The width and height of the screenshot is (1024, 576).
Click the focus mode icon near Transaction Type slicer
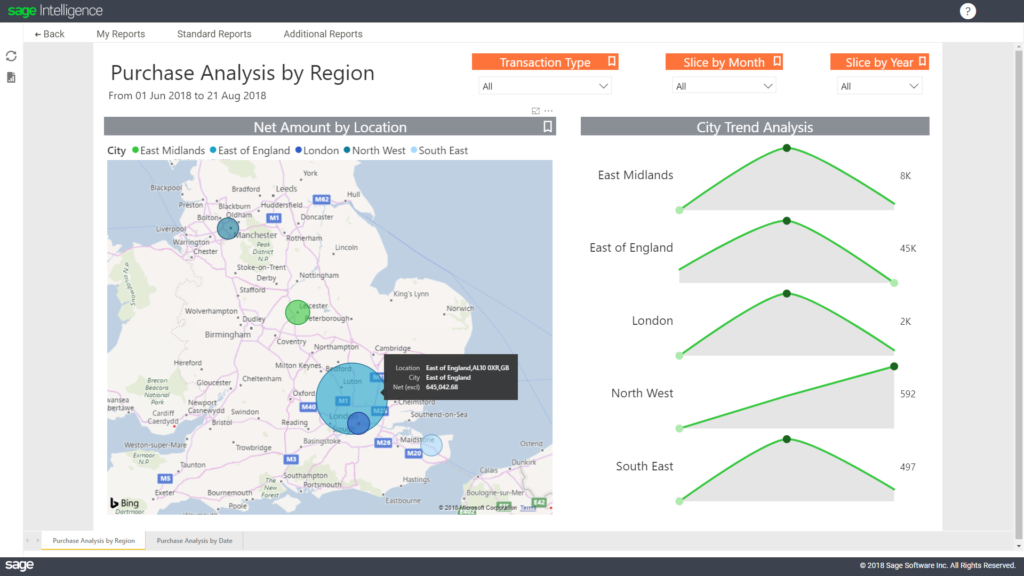point(535,112)
